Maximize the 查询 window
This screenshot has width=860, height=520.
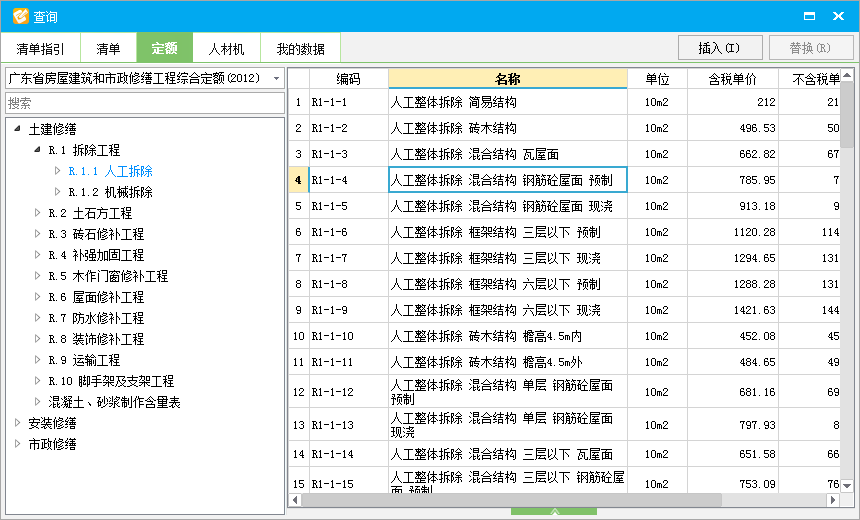click(809, 16)
